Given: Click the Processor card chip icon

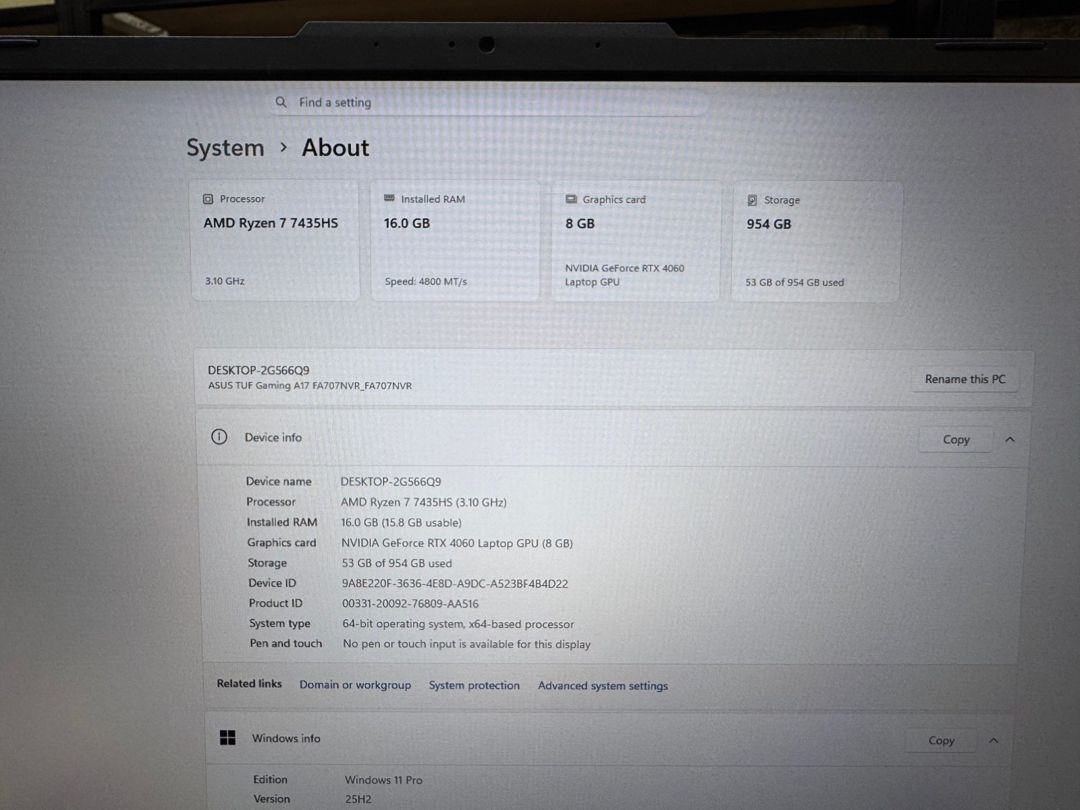Looking at the screenshot, I should [x=208, y=199].
